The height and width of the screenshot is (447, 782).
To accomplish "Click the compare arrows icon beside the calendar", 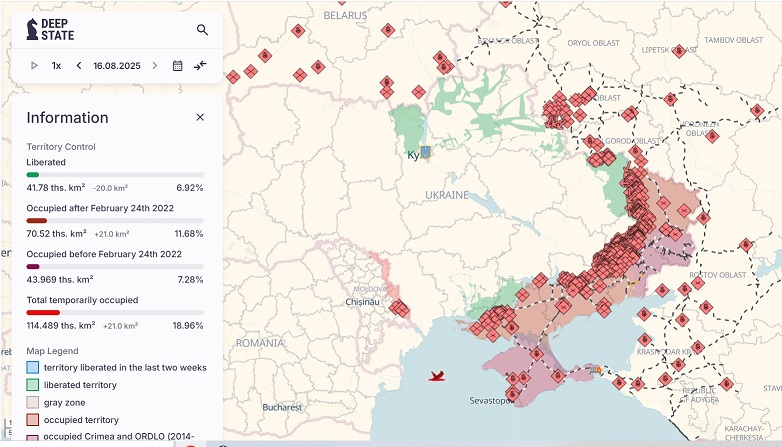I will pos(201,65).
